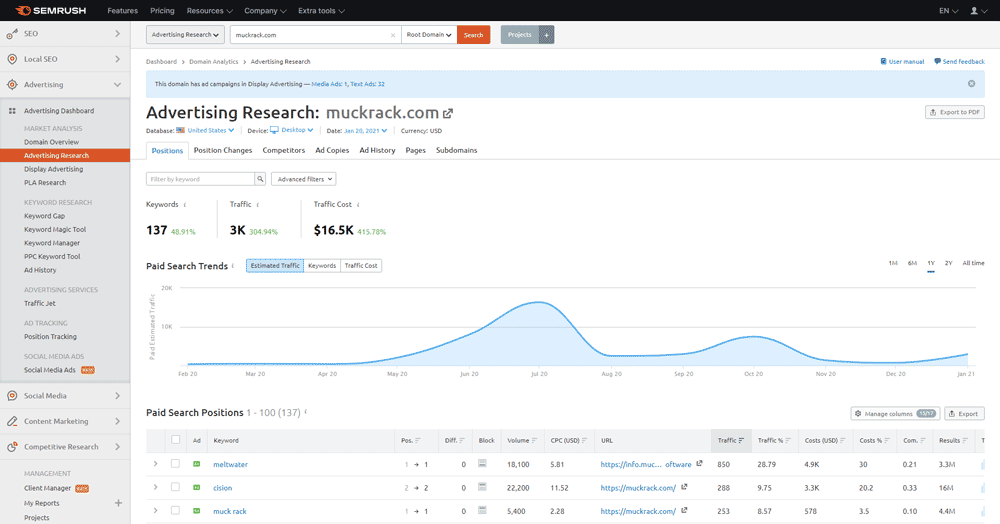Viewport: 1000px width, 524px height.
Task: Open the user account icon menu
Action: 978,11
